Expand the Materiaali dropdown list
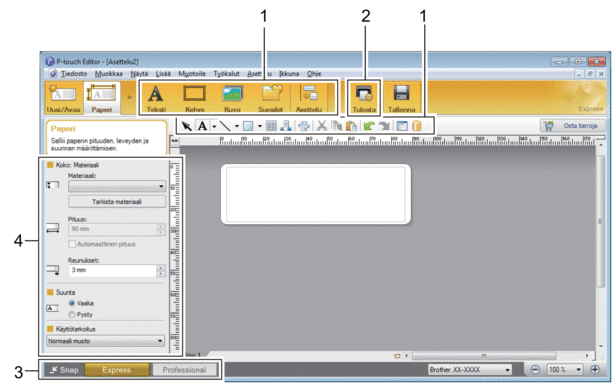The width and height of the screenshot is (616, 388). 117,186
